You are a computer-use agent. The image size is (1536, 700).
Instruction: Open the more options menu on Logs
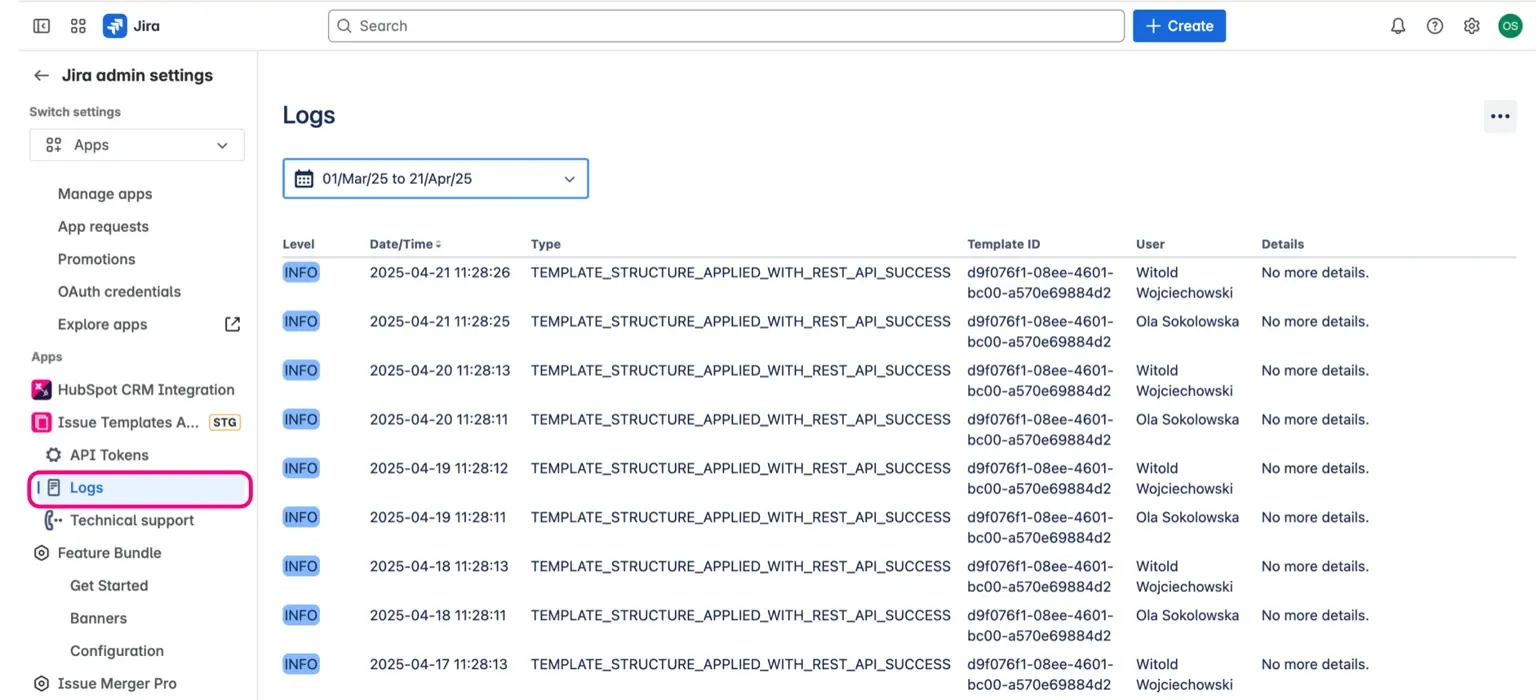click(1499, 116)
